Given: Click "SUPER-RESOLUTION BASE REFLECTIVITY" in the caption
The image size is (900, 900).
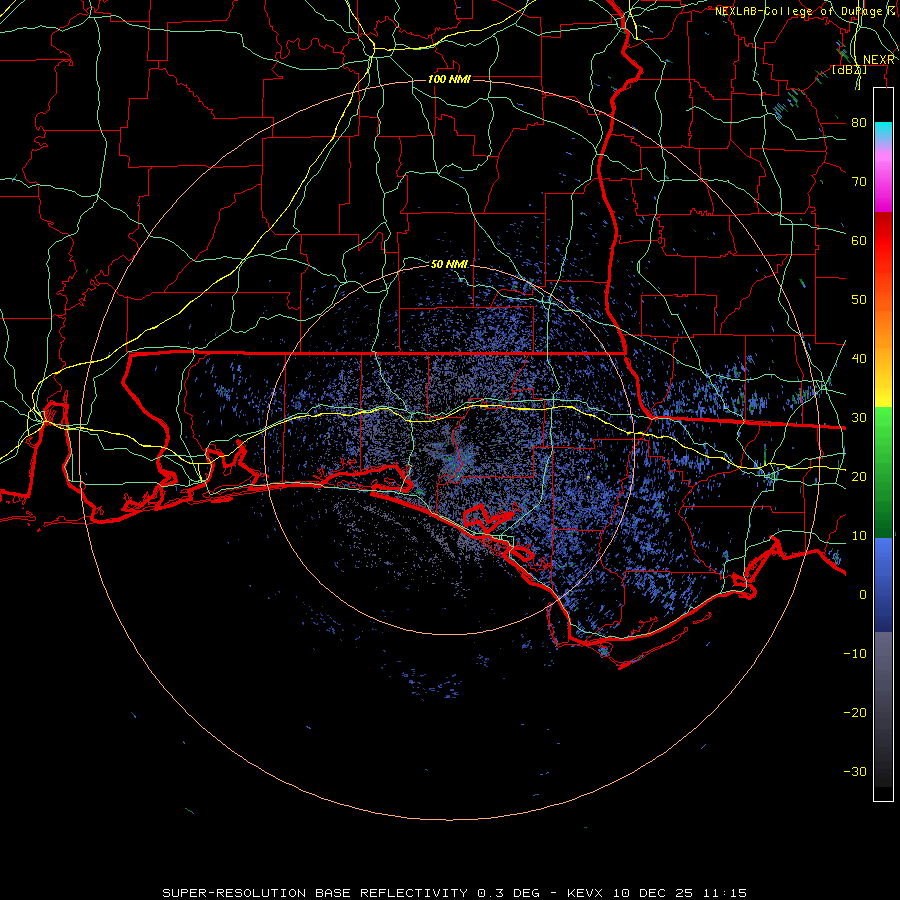Looking at the screenshot, I should click(315, 893).
